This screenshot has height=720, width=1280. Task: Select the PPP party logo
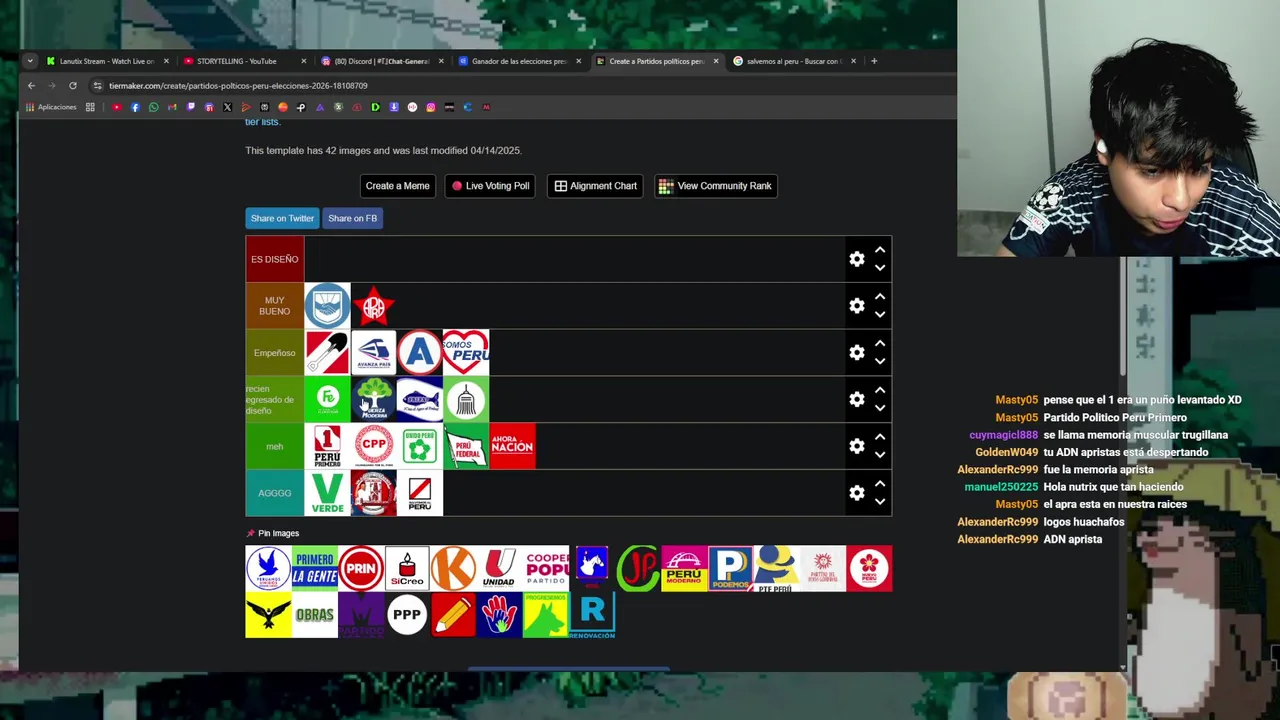click(407, 615)
